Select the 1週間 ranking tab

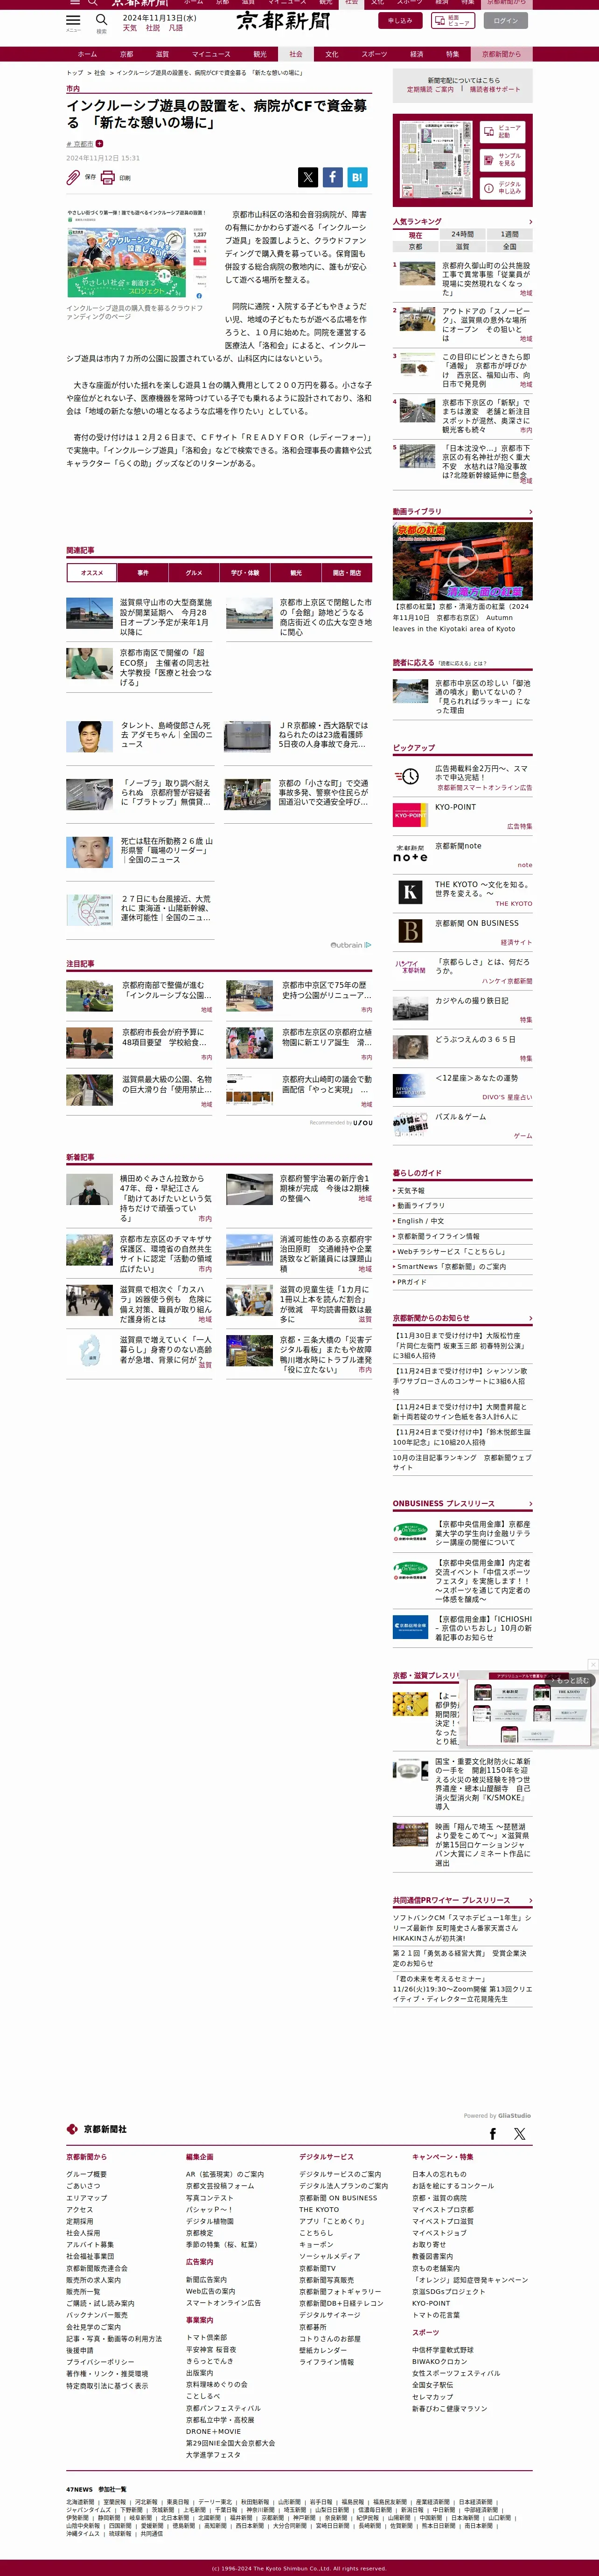pos(509,235)
